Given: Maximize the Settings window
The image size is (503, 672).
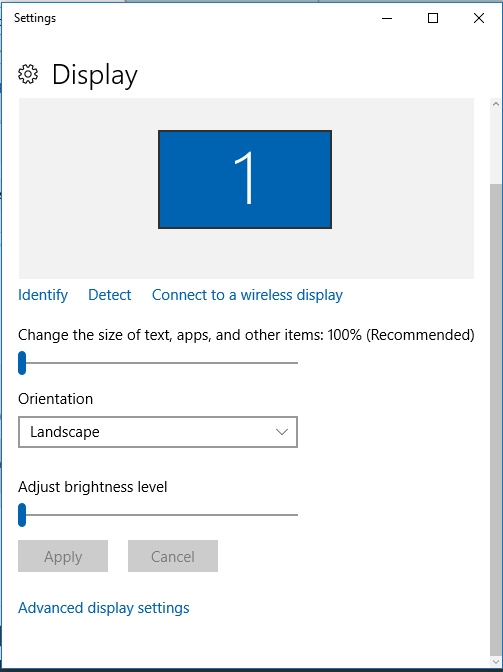Looking at the screenshot, I should tap(433, 18).
